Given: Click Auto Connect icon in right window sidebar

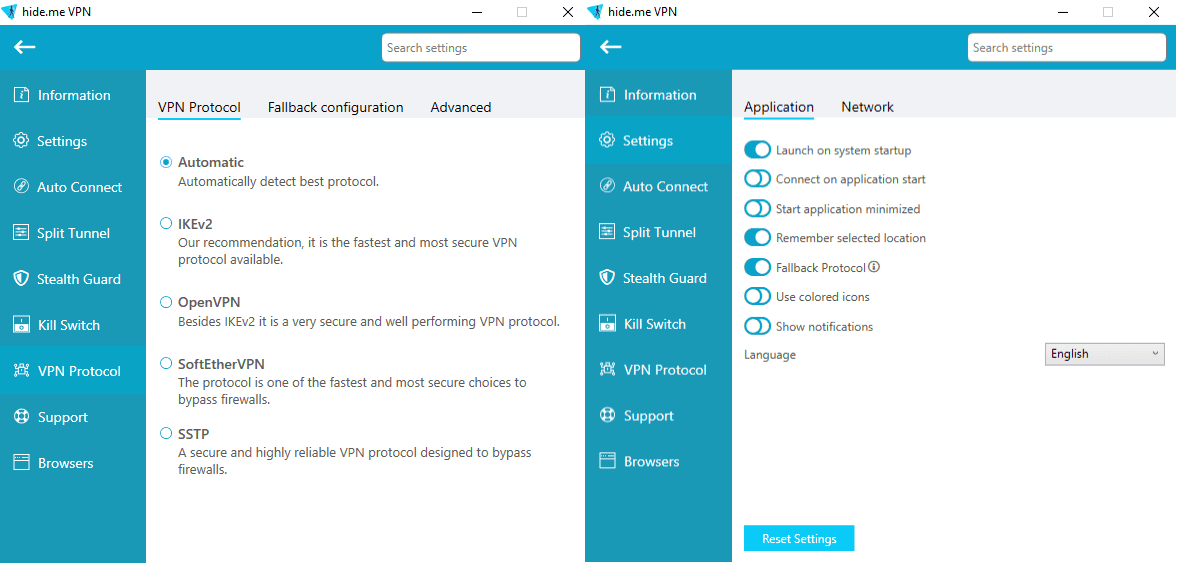Looking at the screenshot, I should tap(606, 186).
